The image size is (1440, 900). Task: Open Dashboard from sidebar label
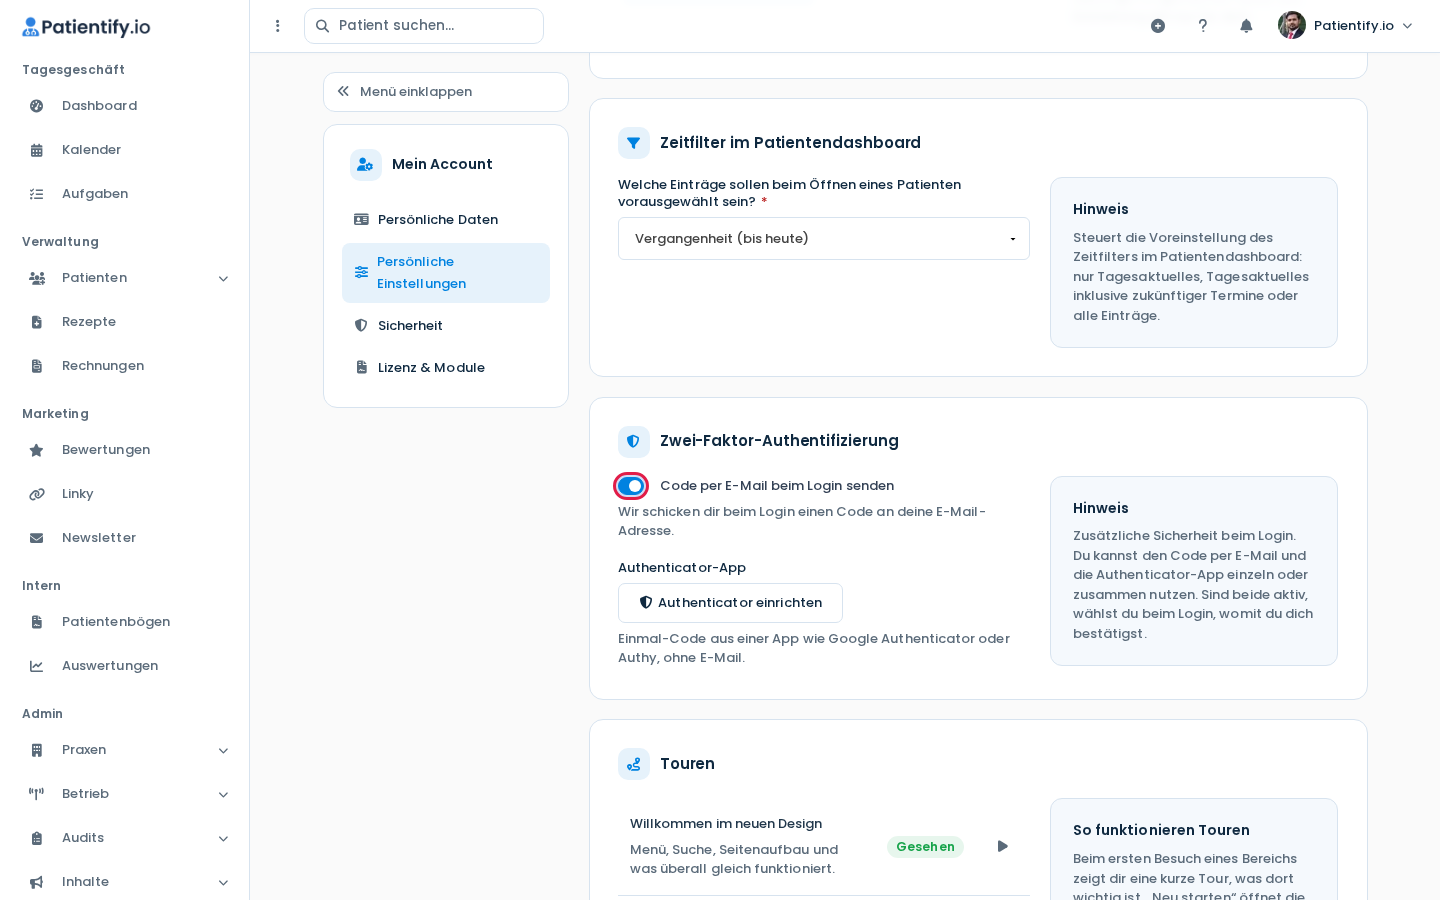tap(100, 106)
